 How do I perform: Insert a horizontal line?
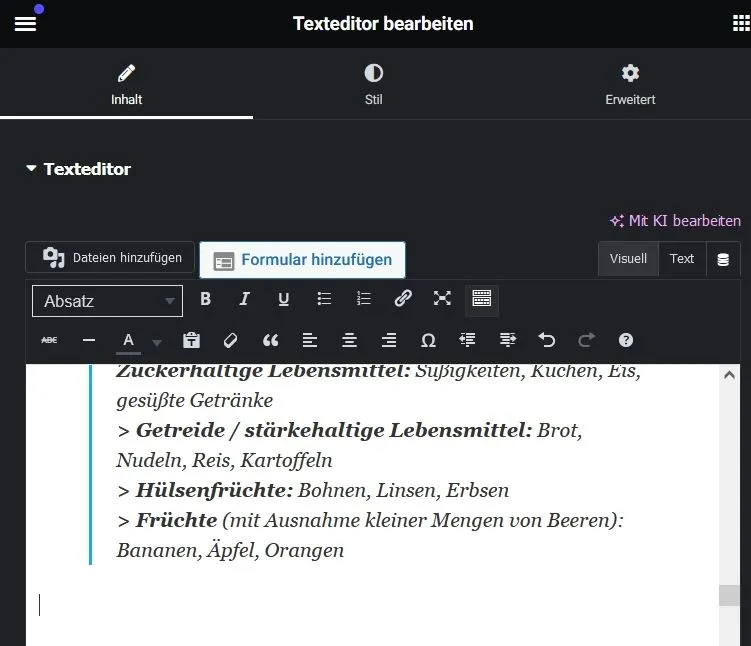89,340
